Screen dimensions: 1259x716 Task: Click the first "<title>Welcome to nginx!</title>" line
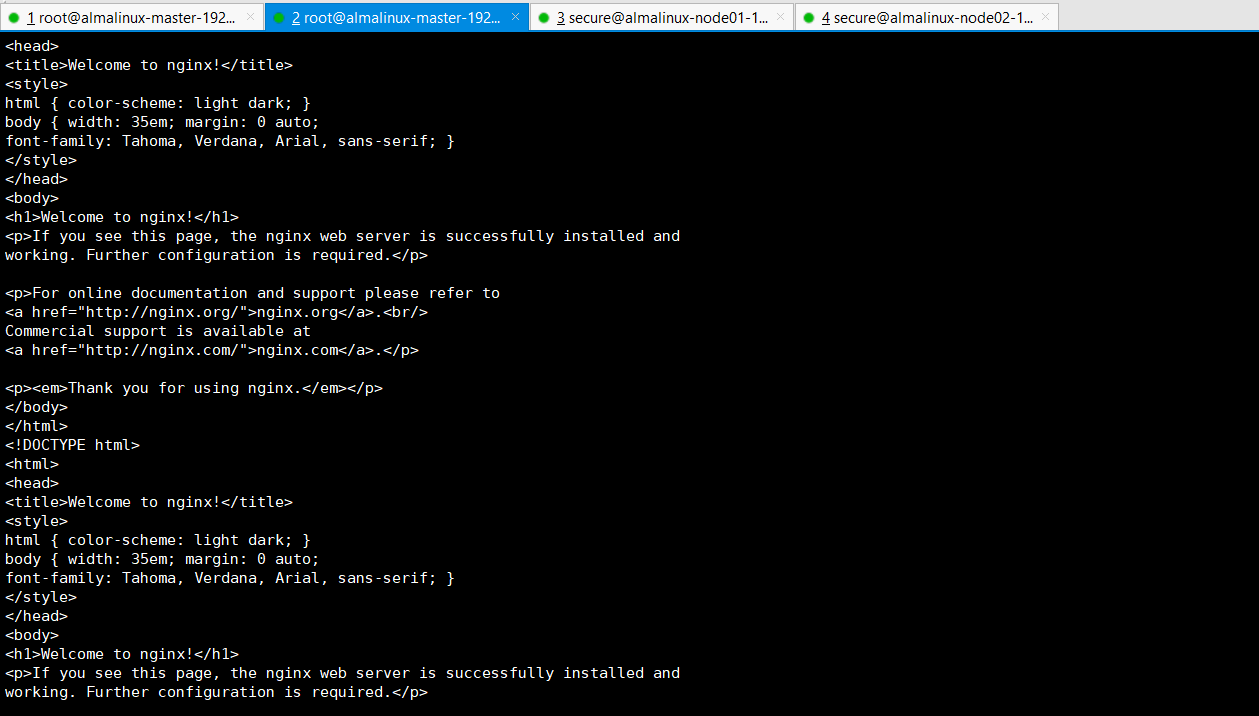point(149,65)
